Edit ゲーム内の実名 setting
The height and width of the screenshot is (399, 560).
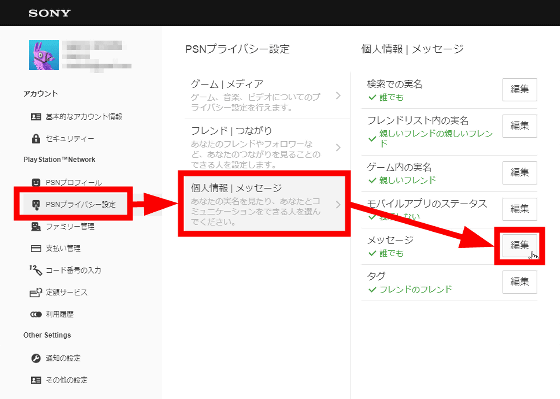(519, 173)
